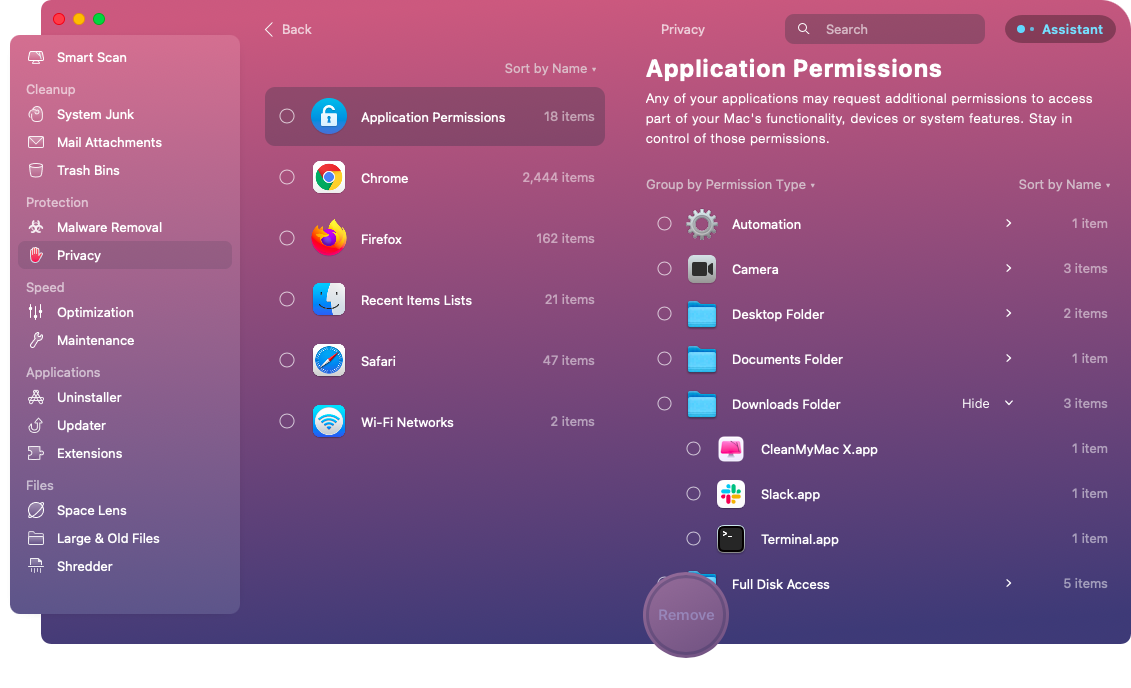This screenshot has width=1131, height=688.
Task: Click the Desktop Folder blue folder icon
Action: point(702,314)
